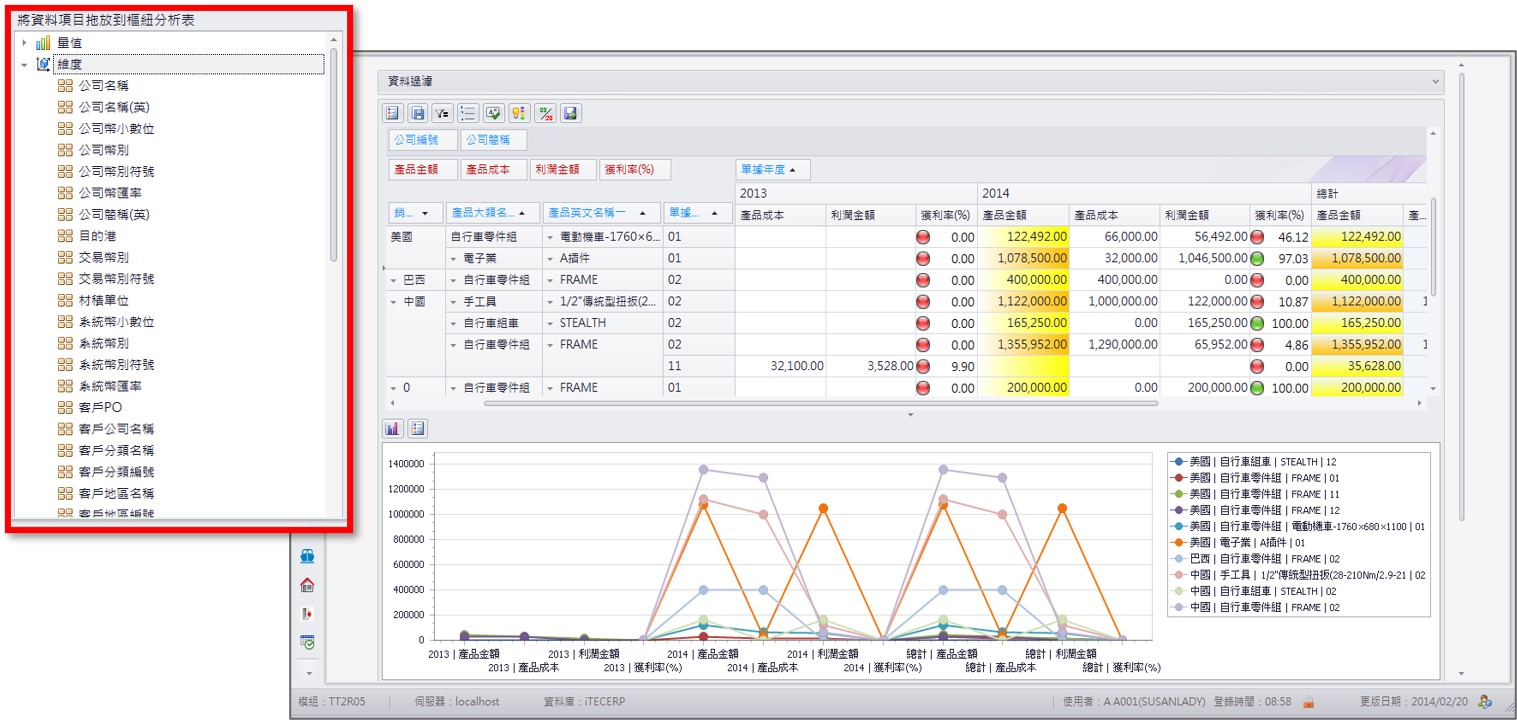Screen dimensions: 1517x720
Task: Click grid icon beside 材積單位
Action: pos(65,300)
